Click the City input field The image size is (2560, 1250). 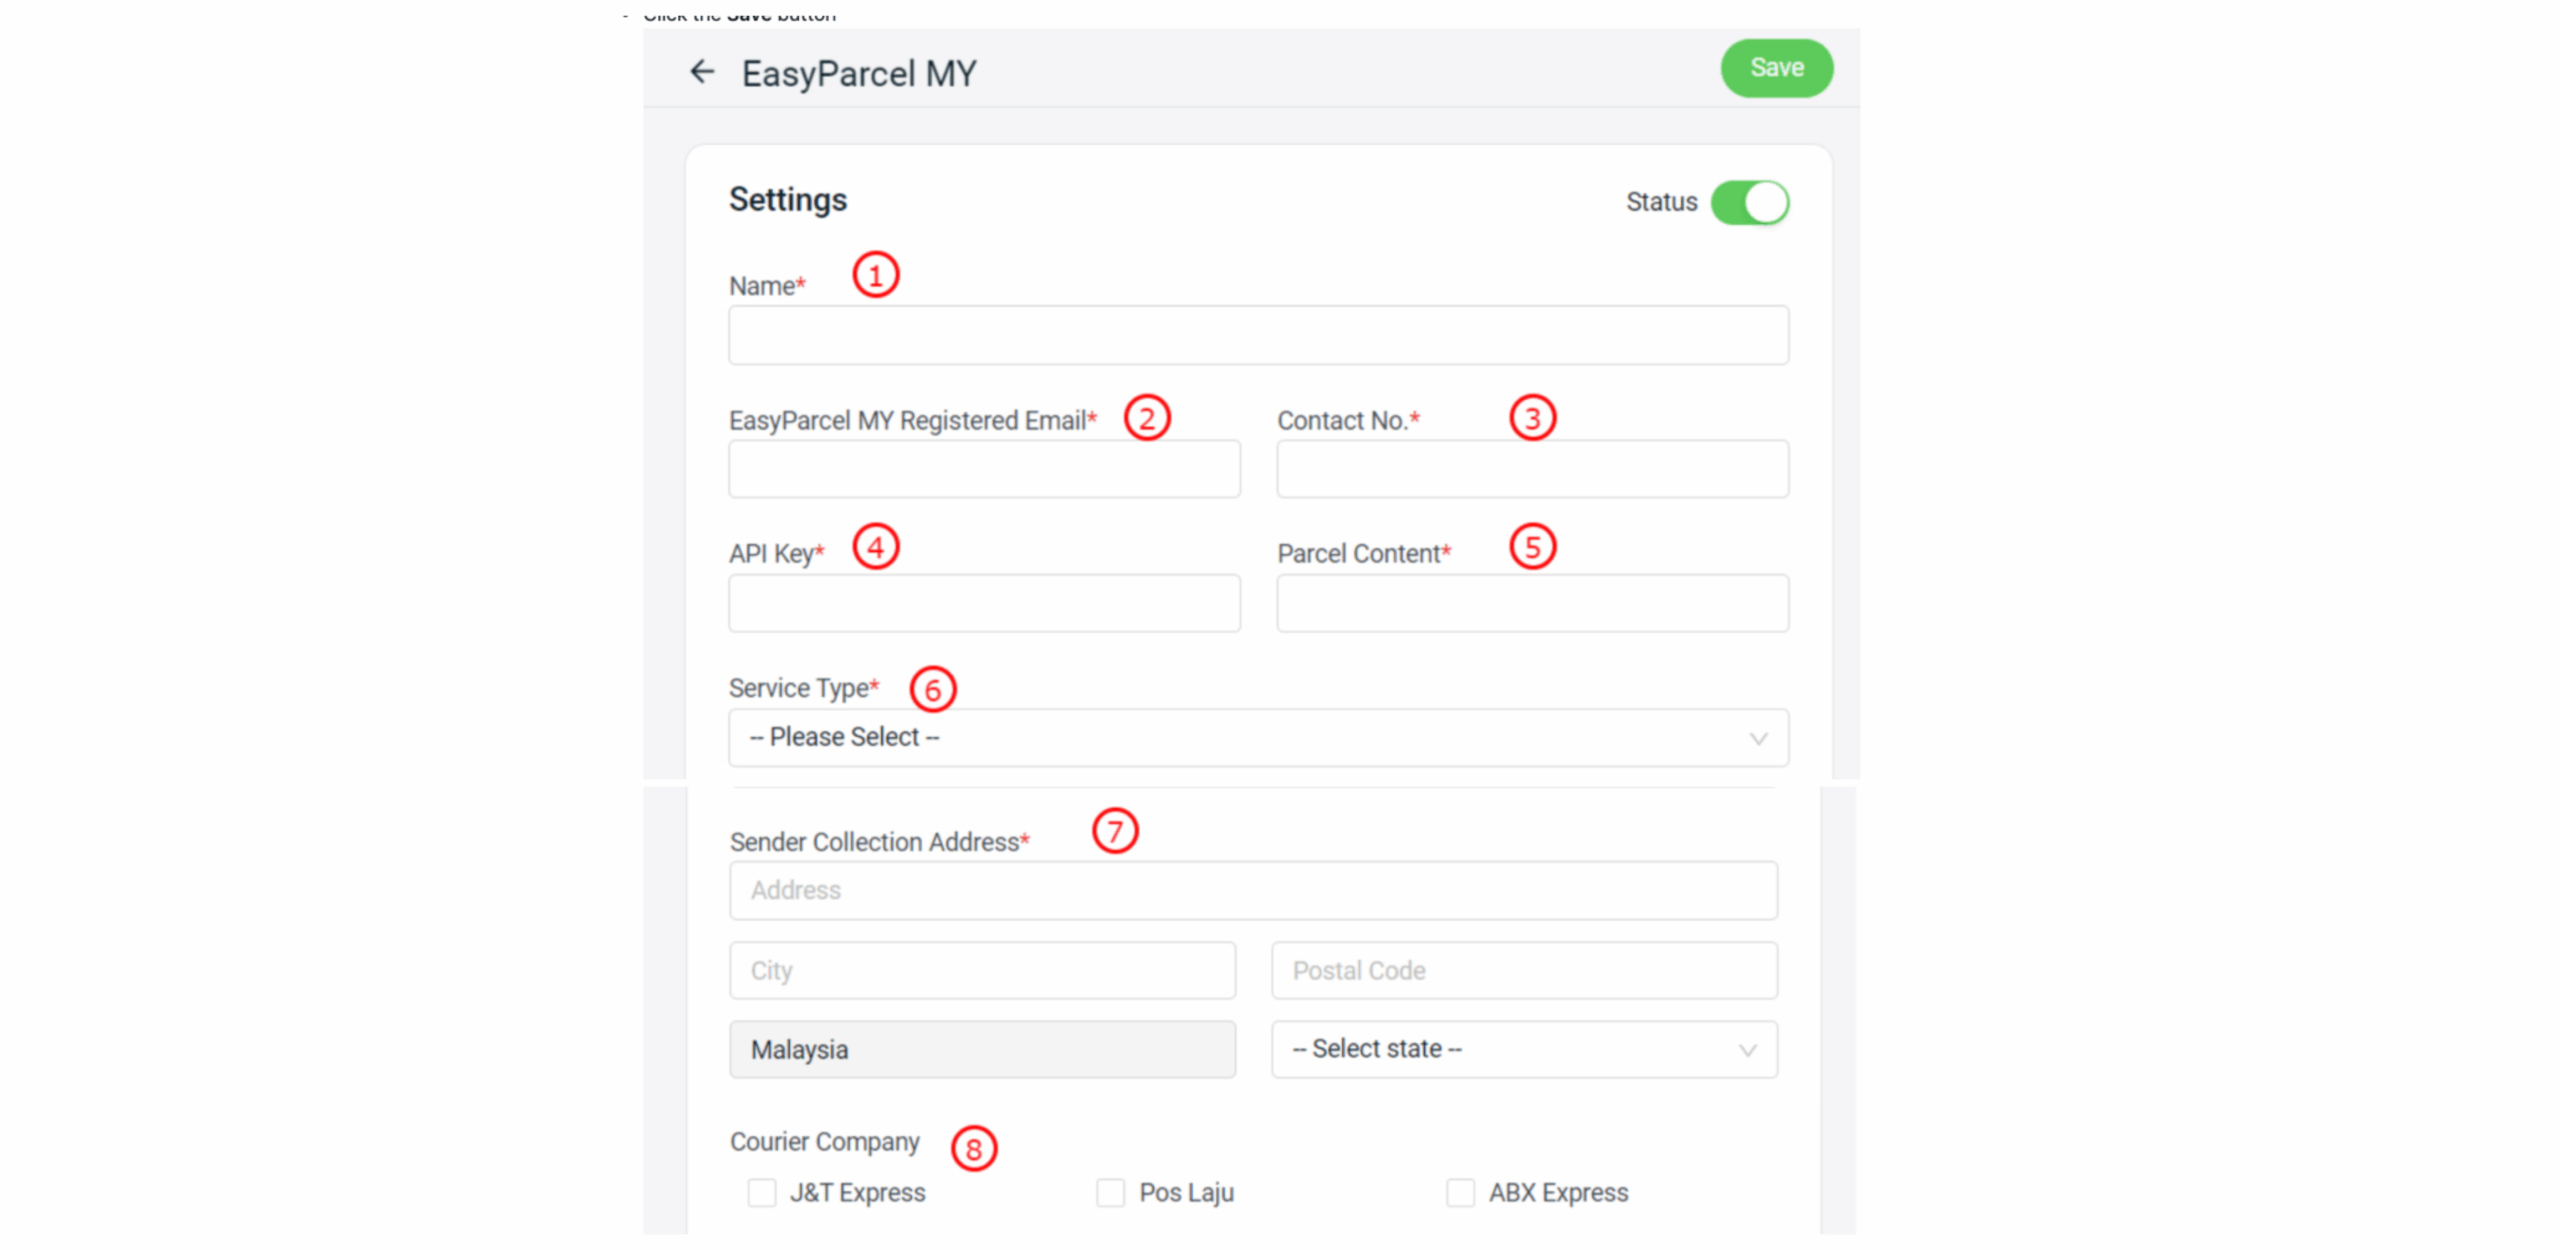point(981,969)
